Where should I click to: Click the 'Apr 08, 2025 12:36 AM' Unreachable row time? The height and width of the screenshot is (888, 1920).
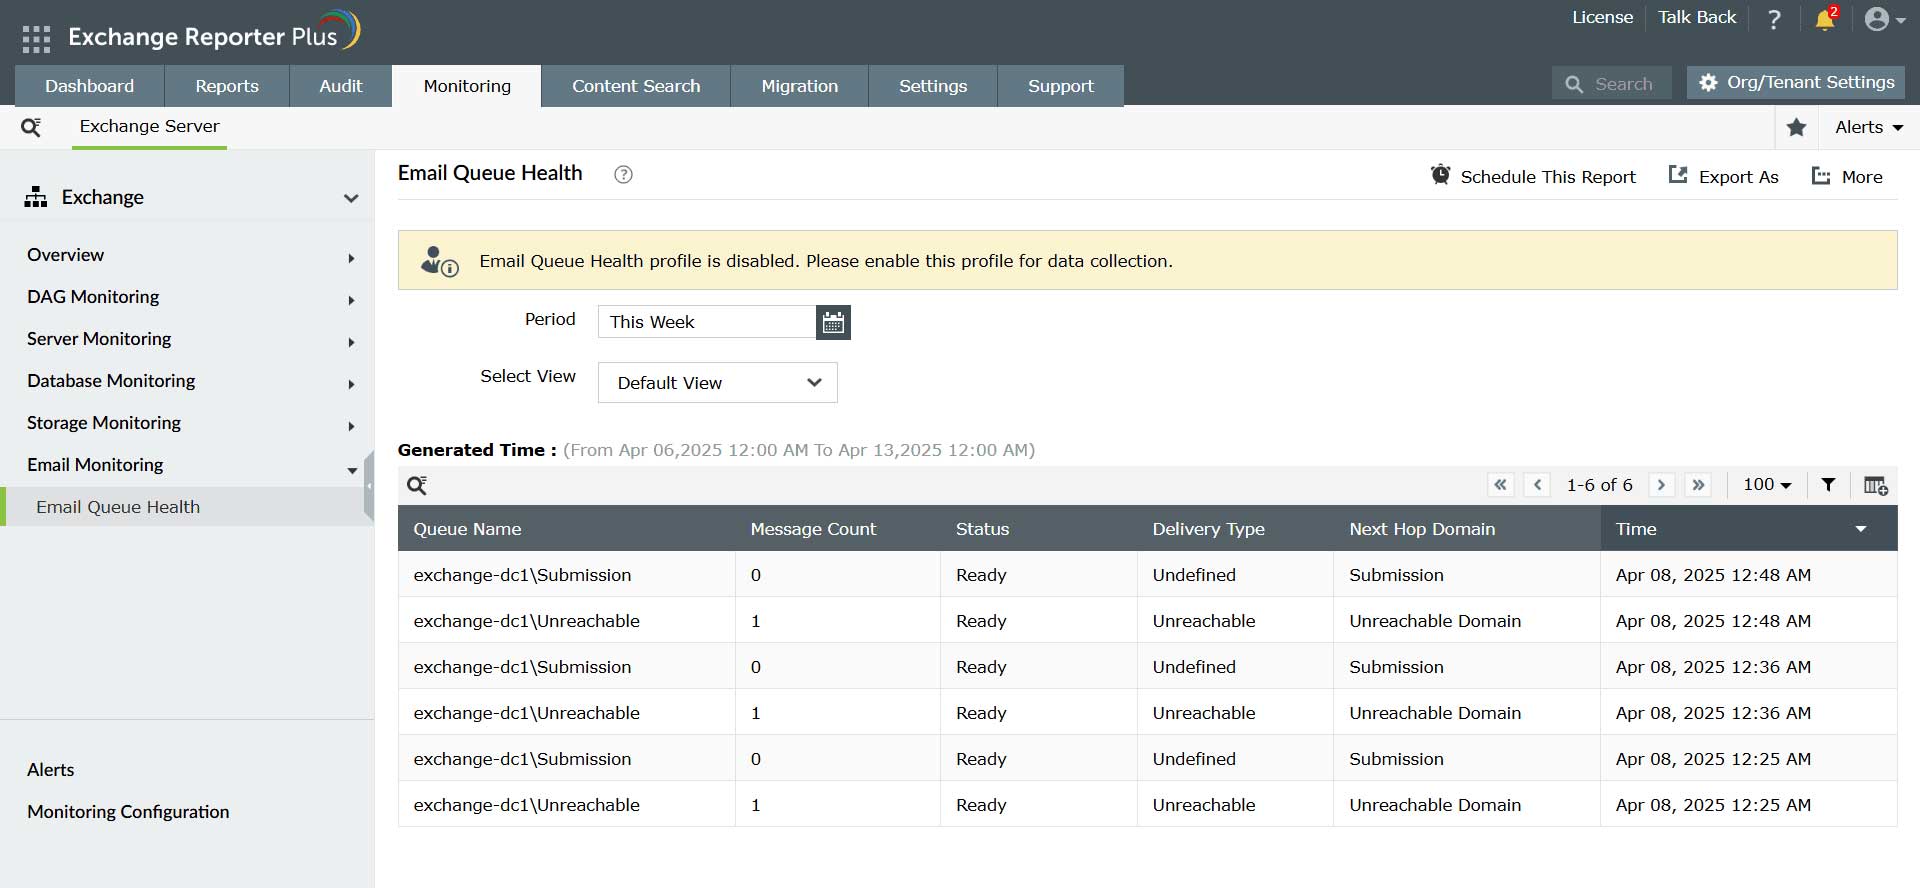1713,713
